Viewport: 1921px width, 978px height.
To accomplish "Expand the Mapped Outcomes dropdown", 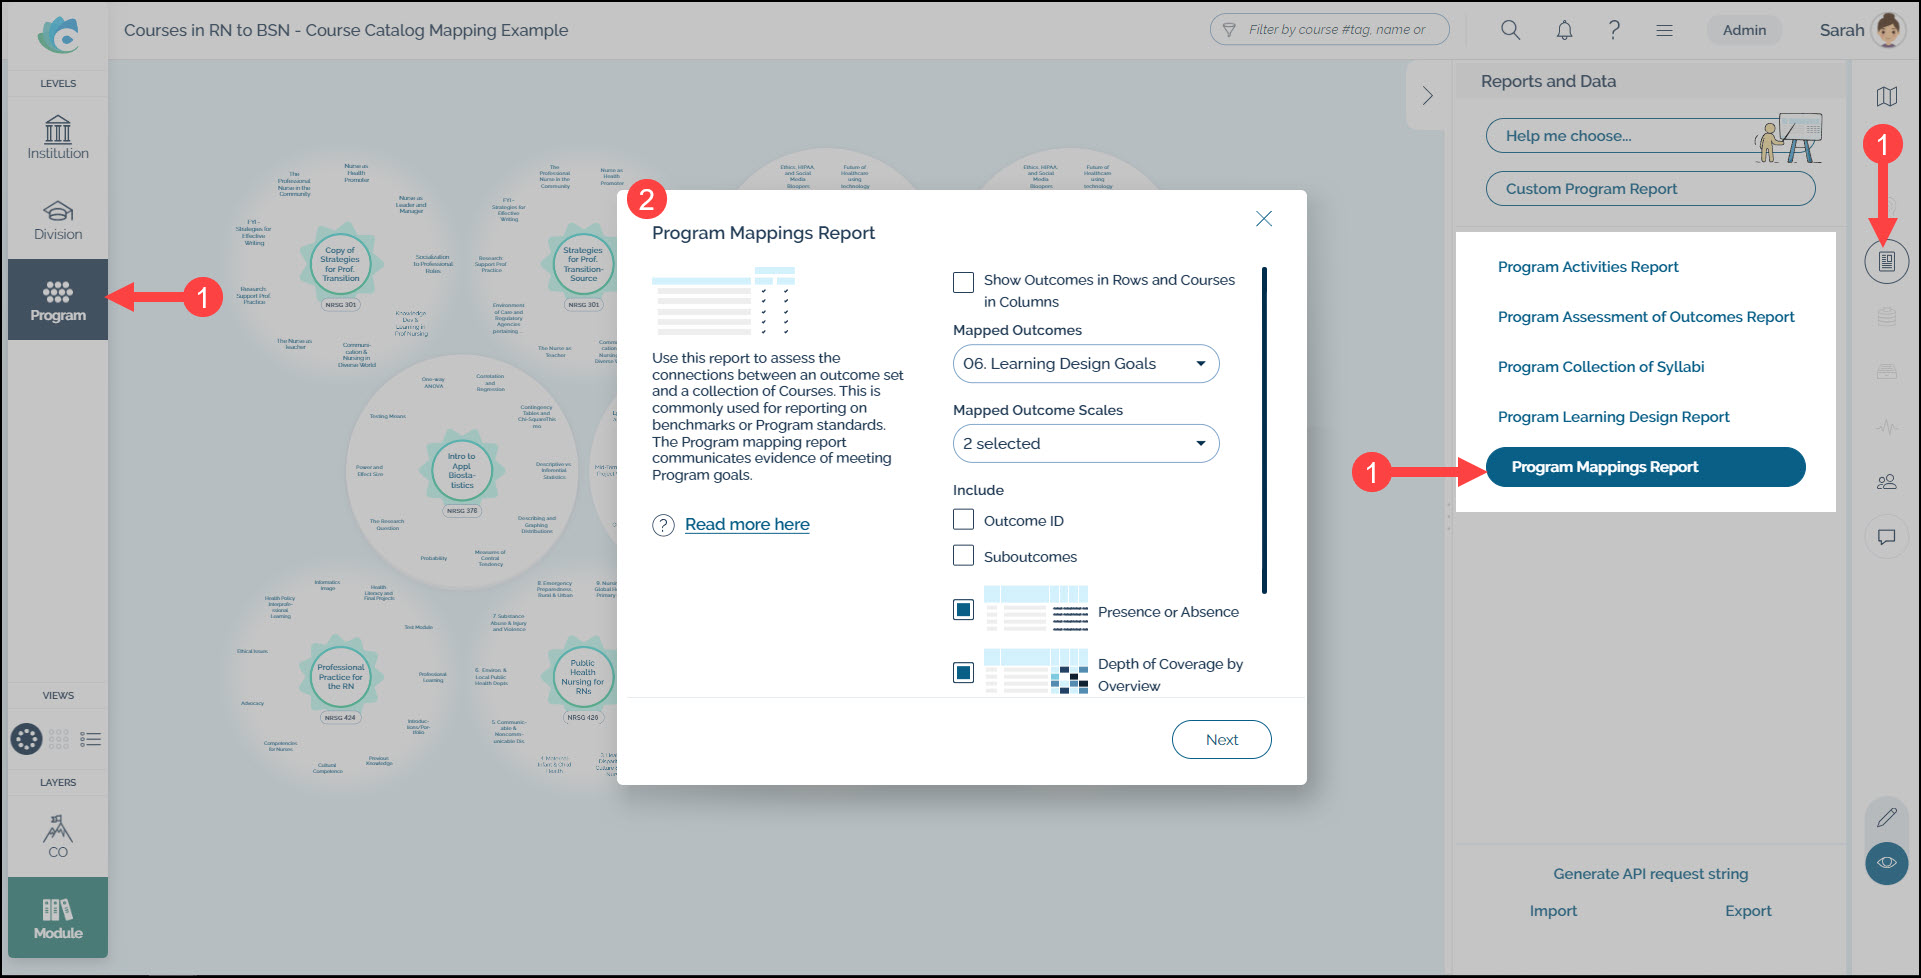I will 1085,364.
